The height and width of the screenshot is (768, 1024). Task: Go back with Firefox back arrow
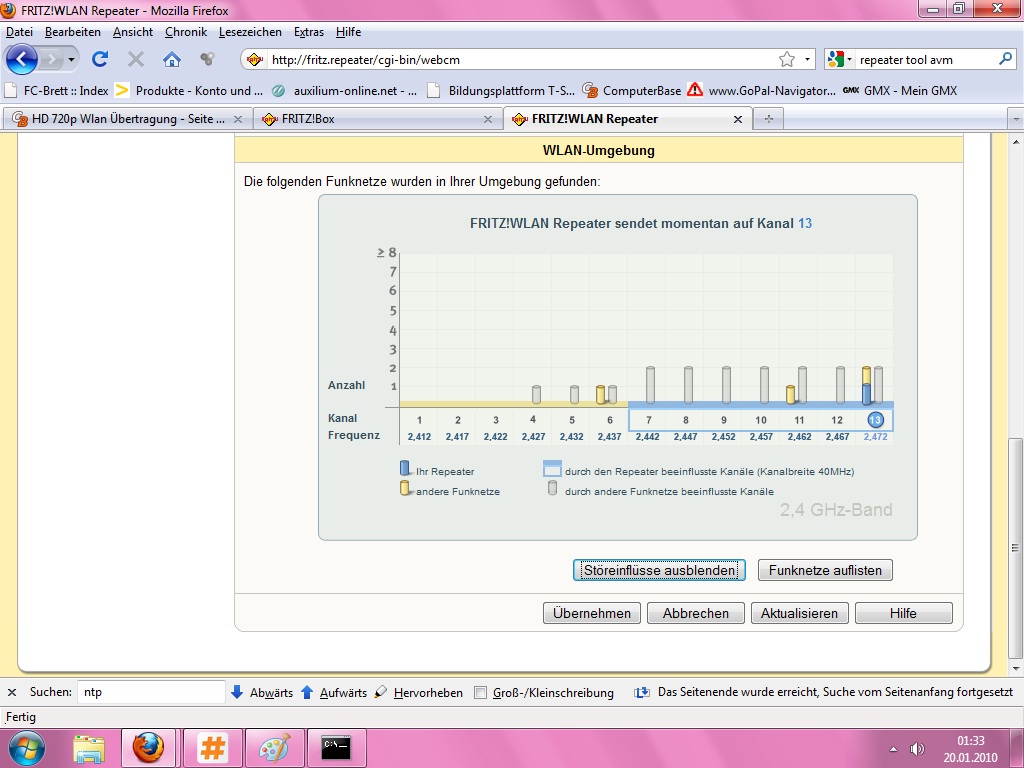pyautogui.click(x=22, y=59)
